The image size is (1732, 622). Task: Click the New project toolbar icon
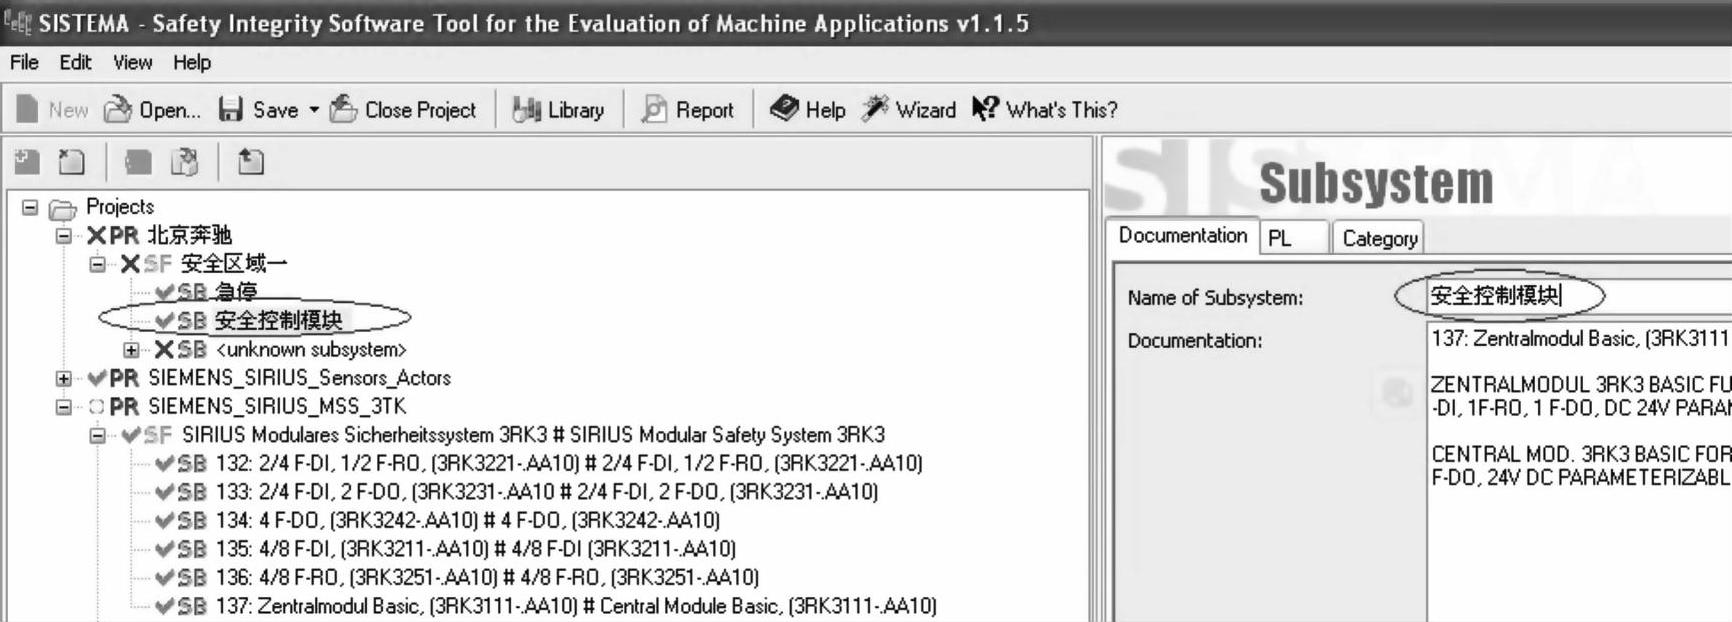click(x=27, y=109)
